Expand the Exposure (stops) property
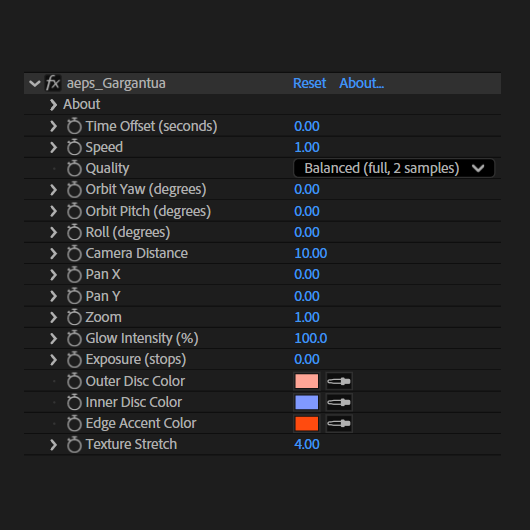 point(53,360)
